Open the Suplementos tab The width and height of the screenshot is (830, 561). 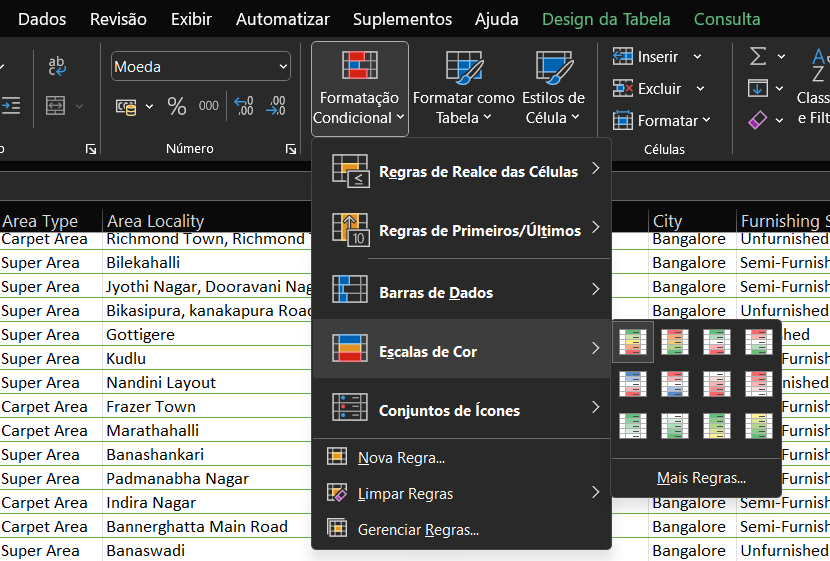(x=402, y=19)
